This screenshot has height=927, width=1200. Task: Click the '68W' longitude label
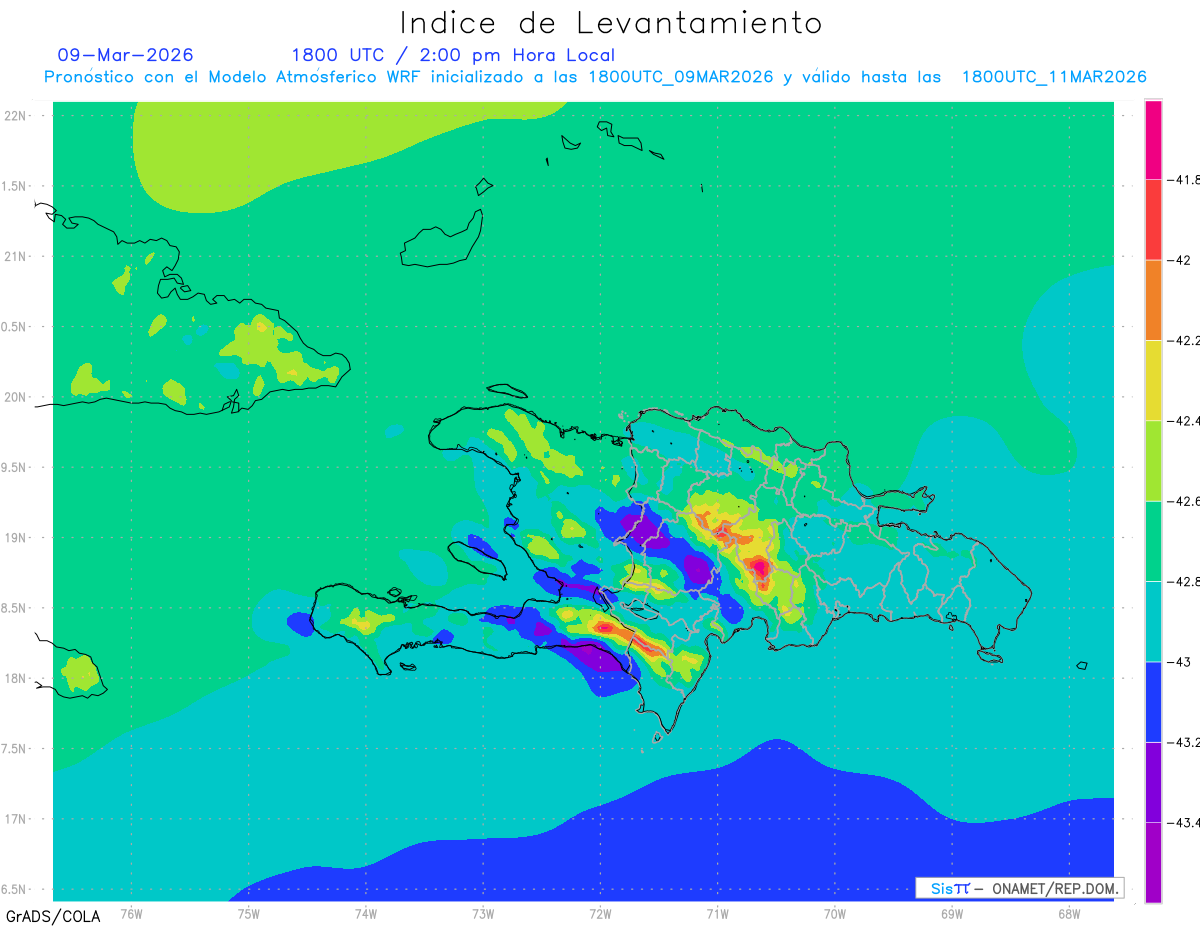pyautogui.click(x=1068, y=913)
